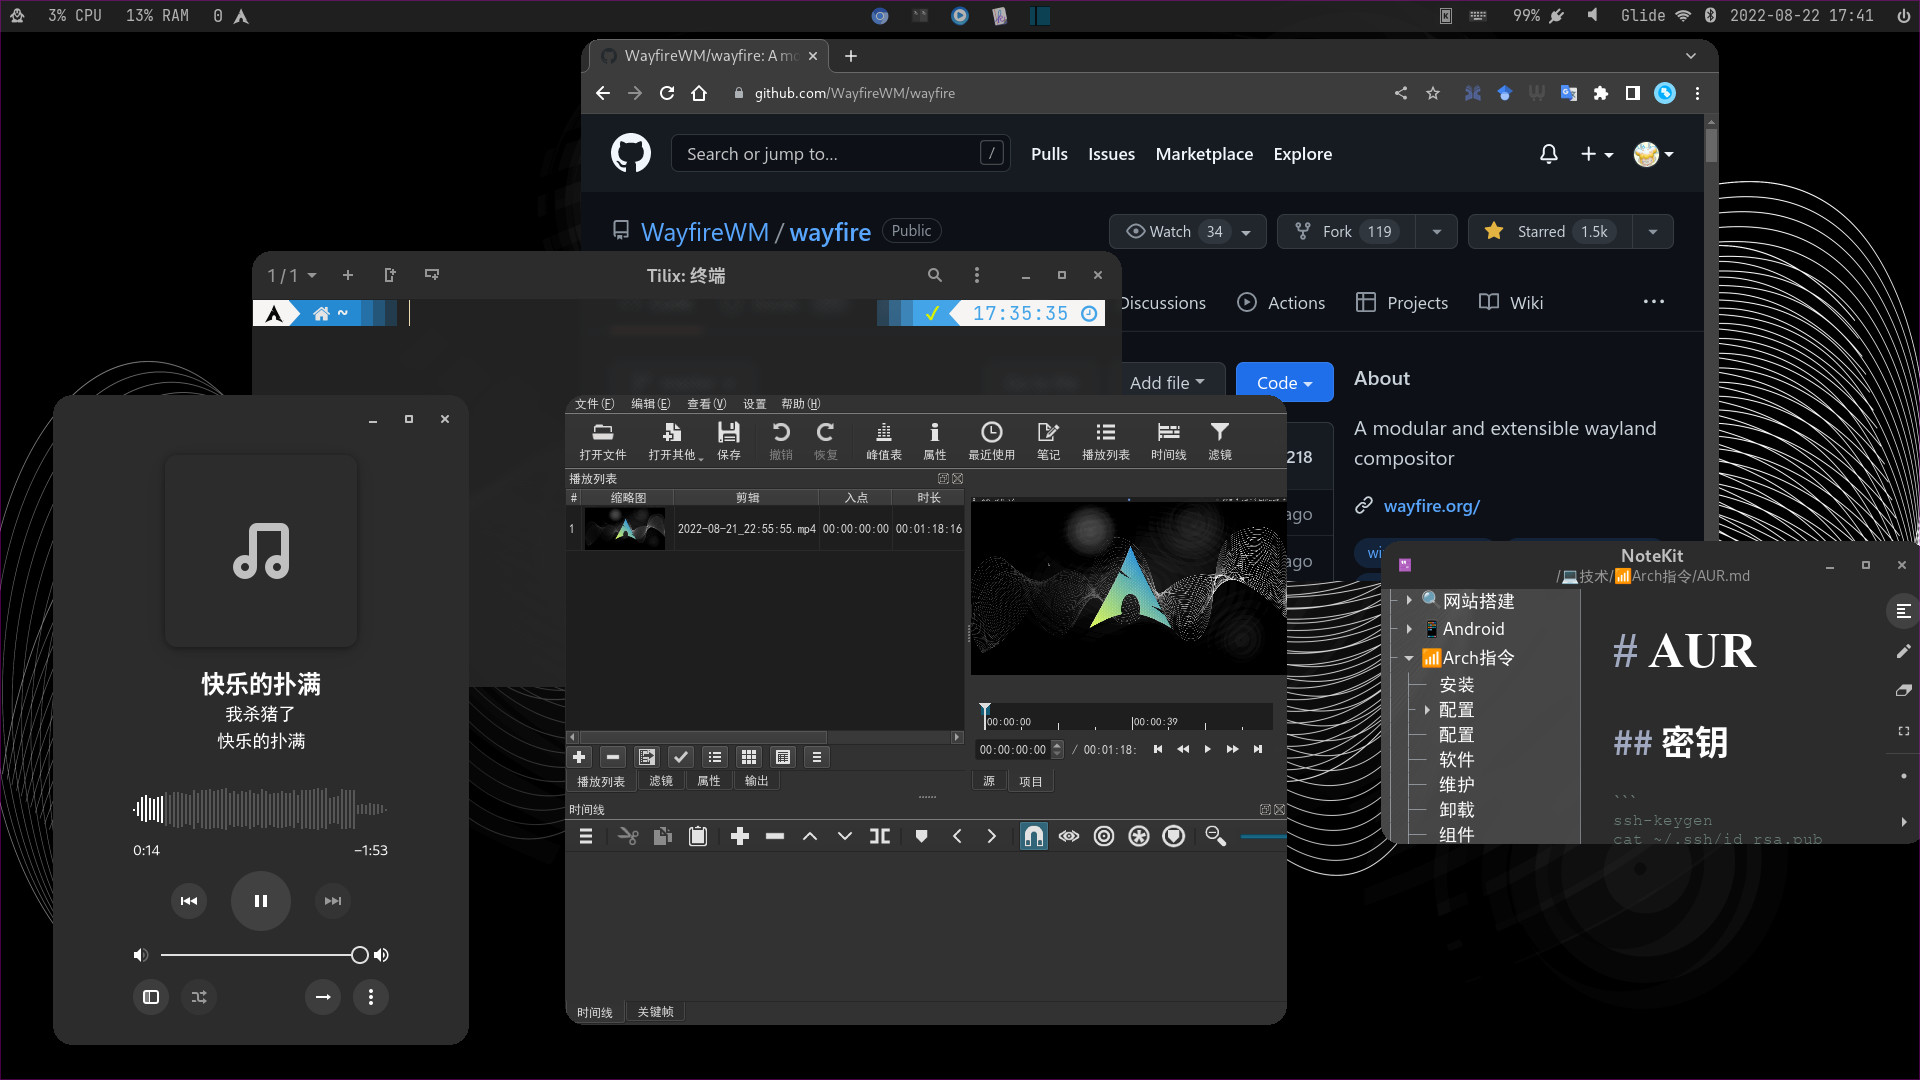Click Tilix search magnifier icon

(x=935, y=275)
